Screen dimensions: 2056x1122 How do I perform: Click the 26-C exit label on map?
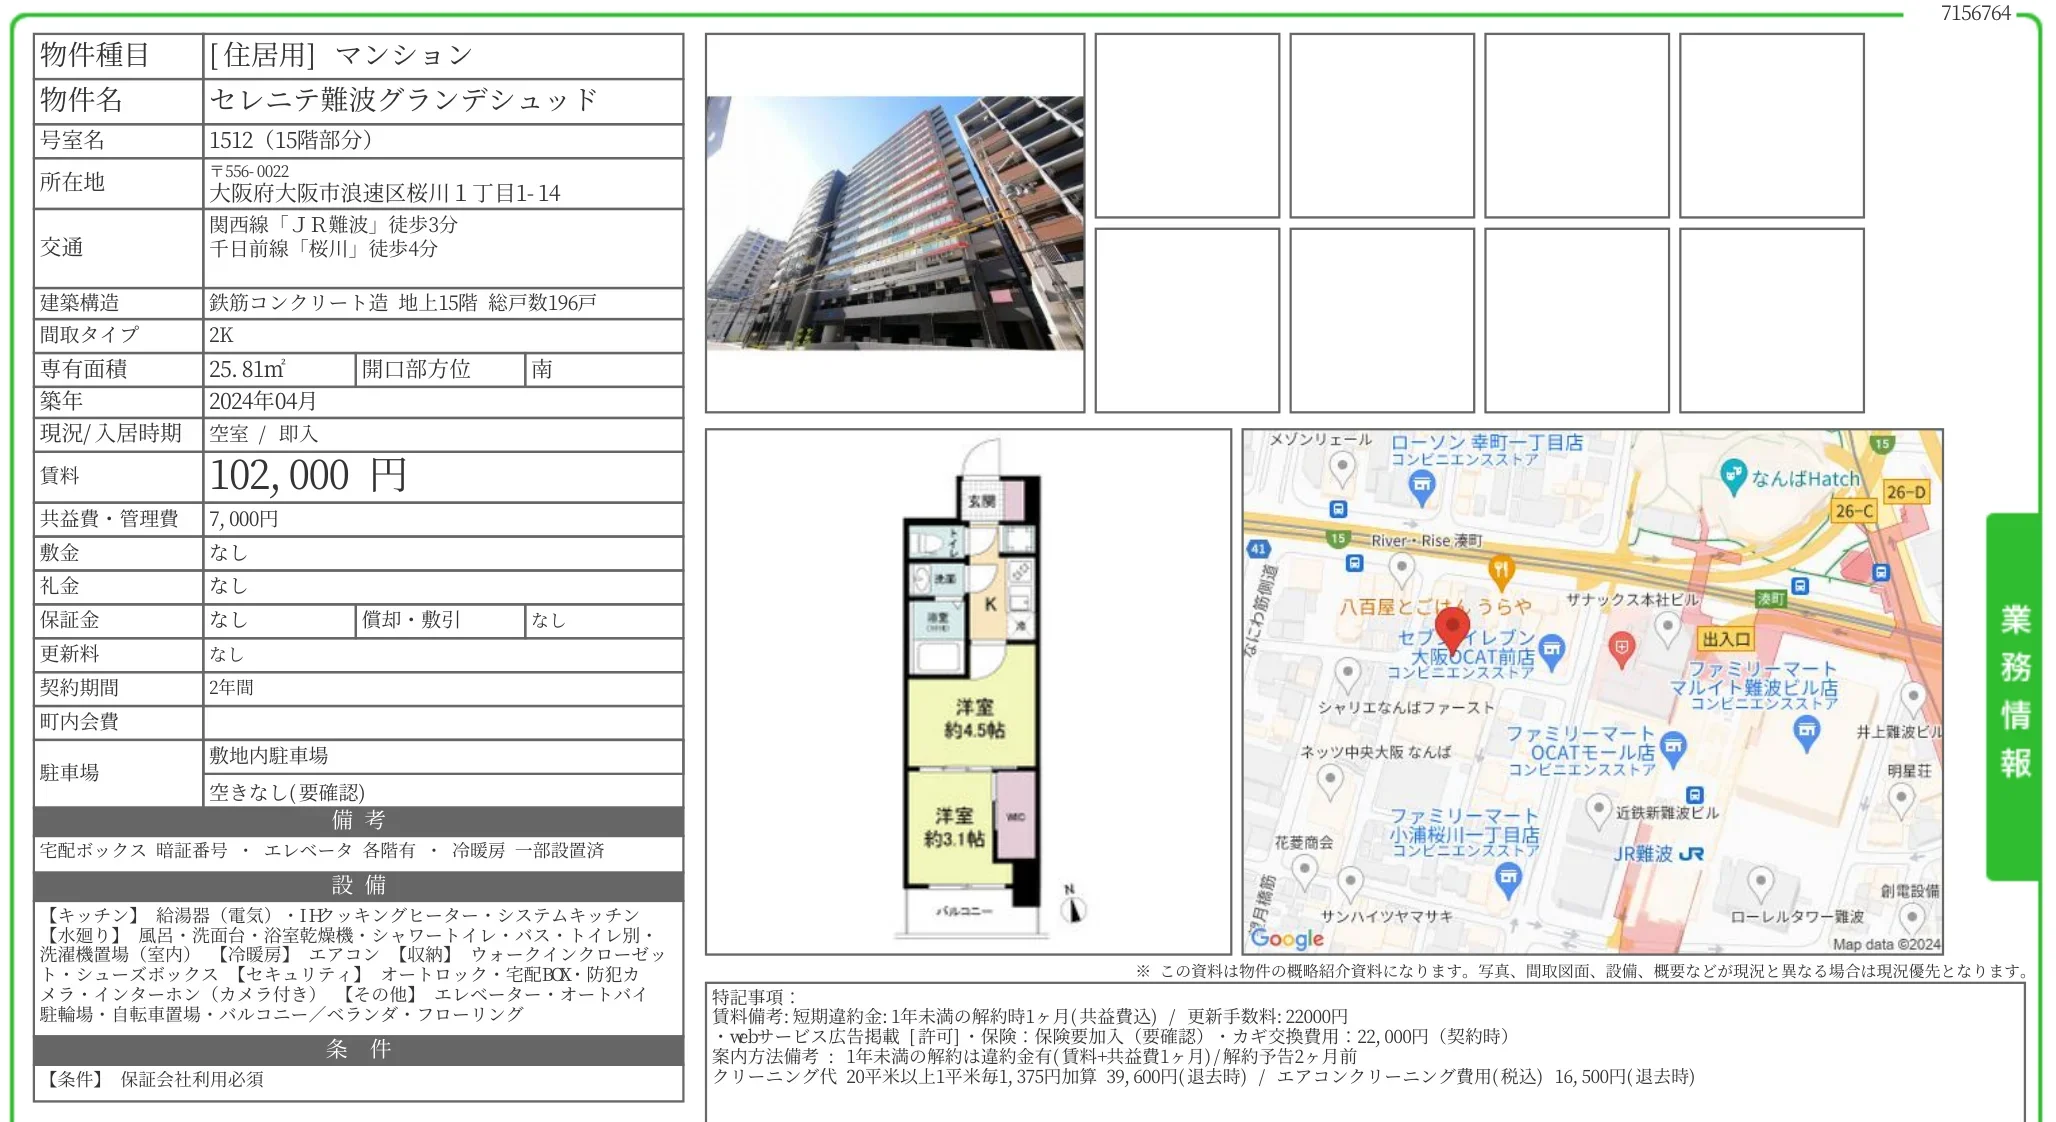pyautogui.click(x=1853, y=511)
